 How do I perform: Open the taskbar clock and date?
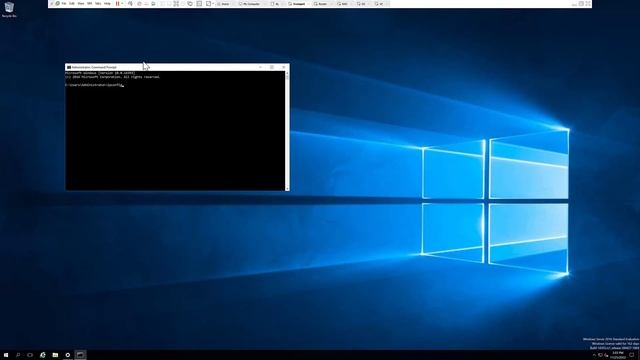(x=618, y=355)
